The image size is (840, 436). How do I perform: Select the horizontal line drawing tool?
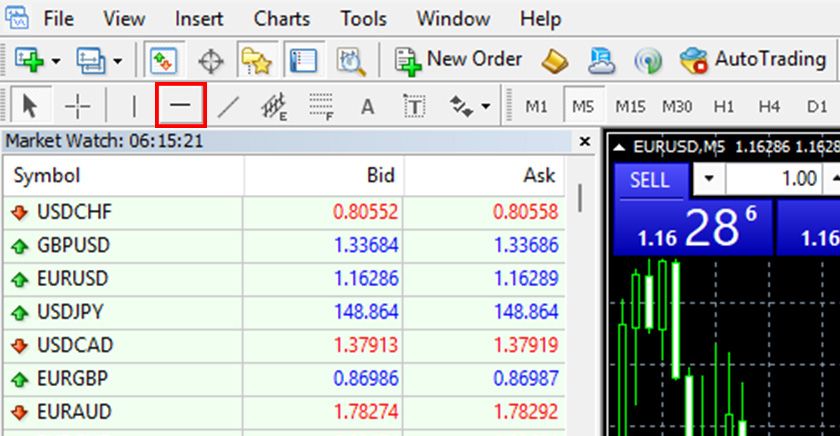coord(181,105)
